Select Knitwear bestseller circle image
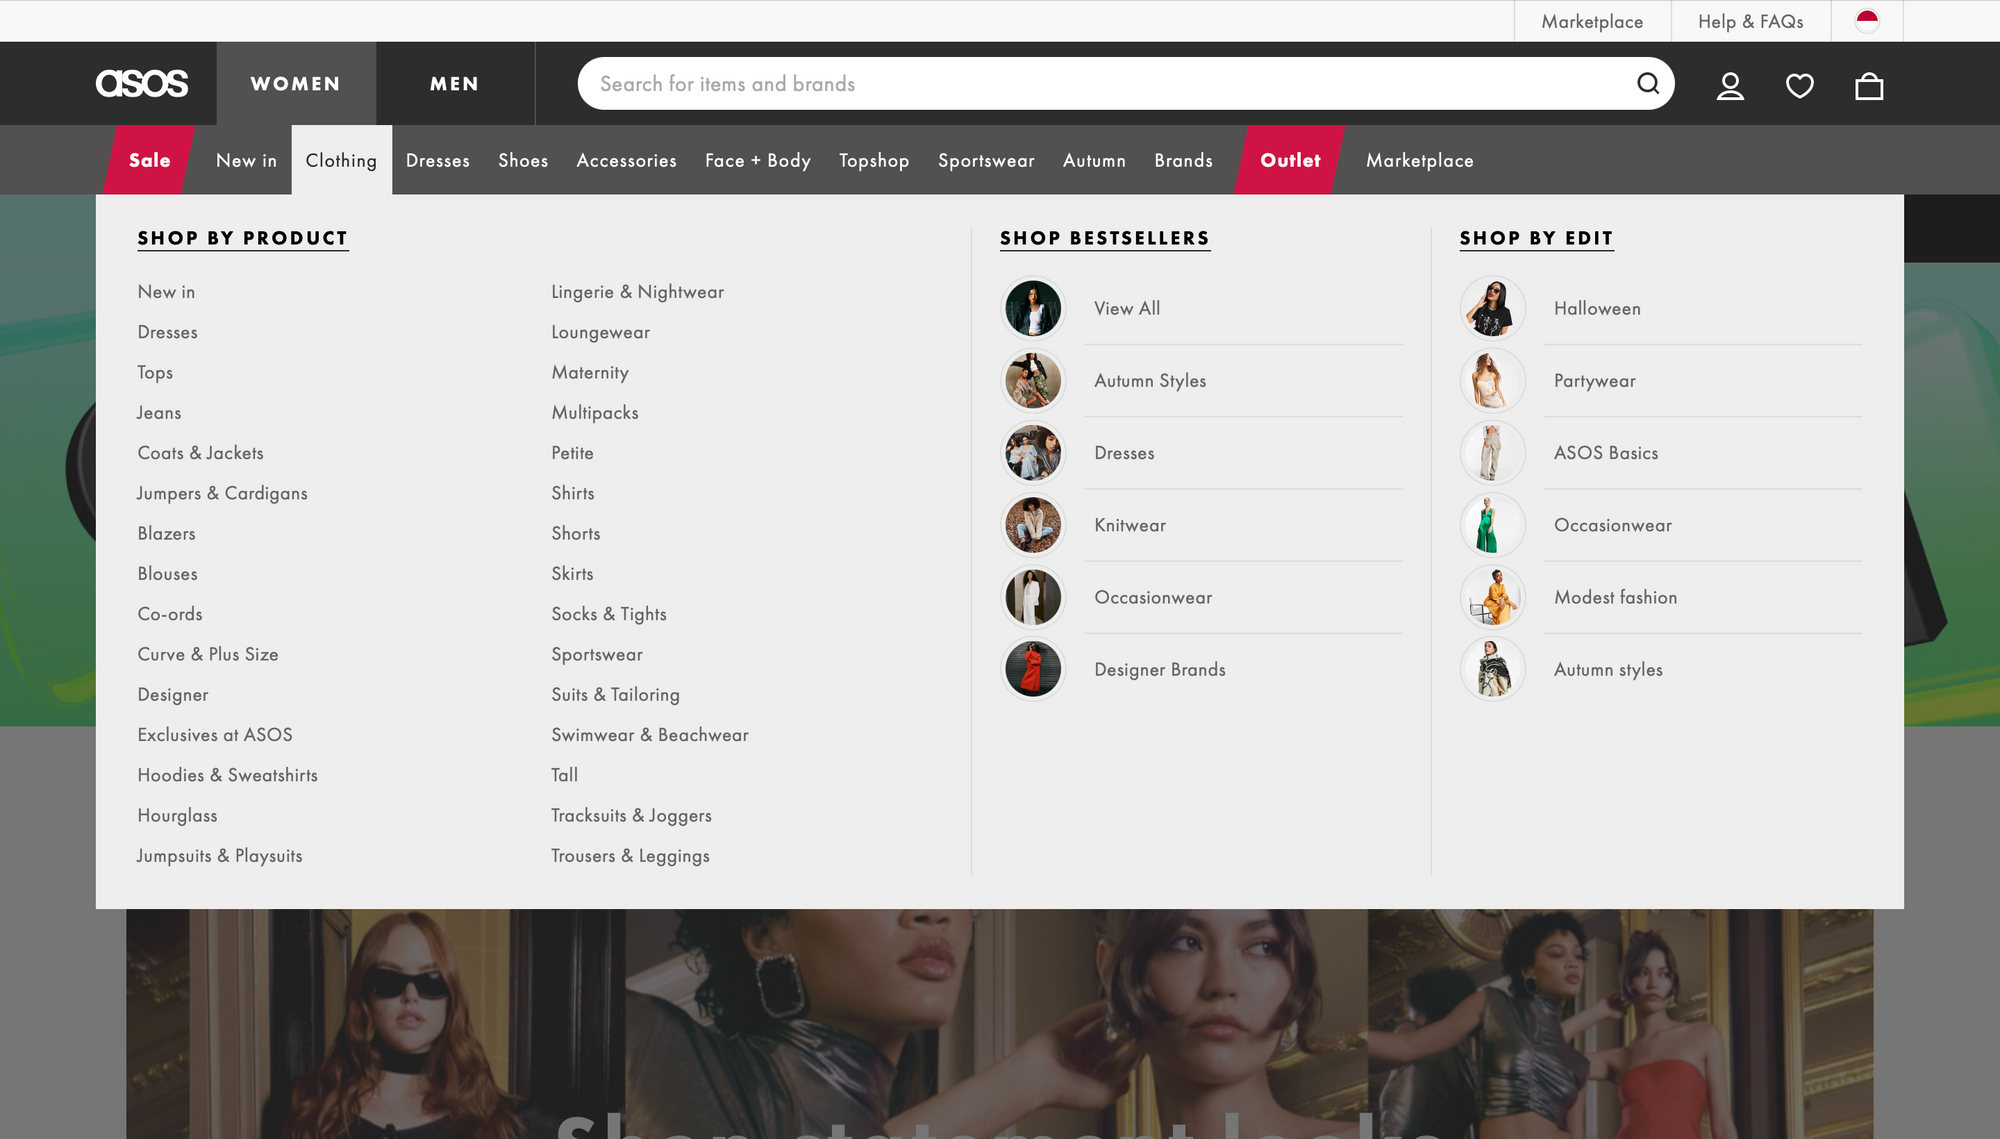 click(1033, 525)
